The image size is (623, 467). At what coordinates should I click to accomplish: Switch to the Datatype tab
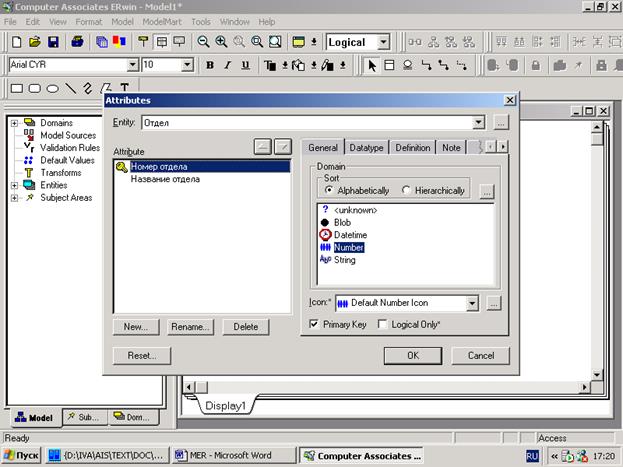point(366,147)
